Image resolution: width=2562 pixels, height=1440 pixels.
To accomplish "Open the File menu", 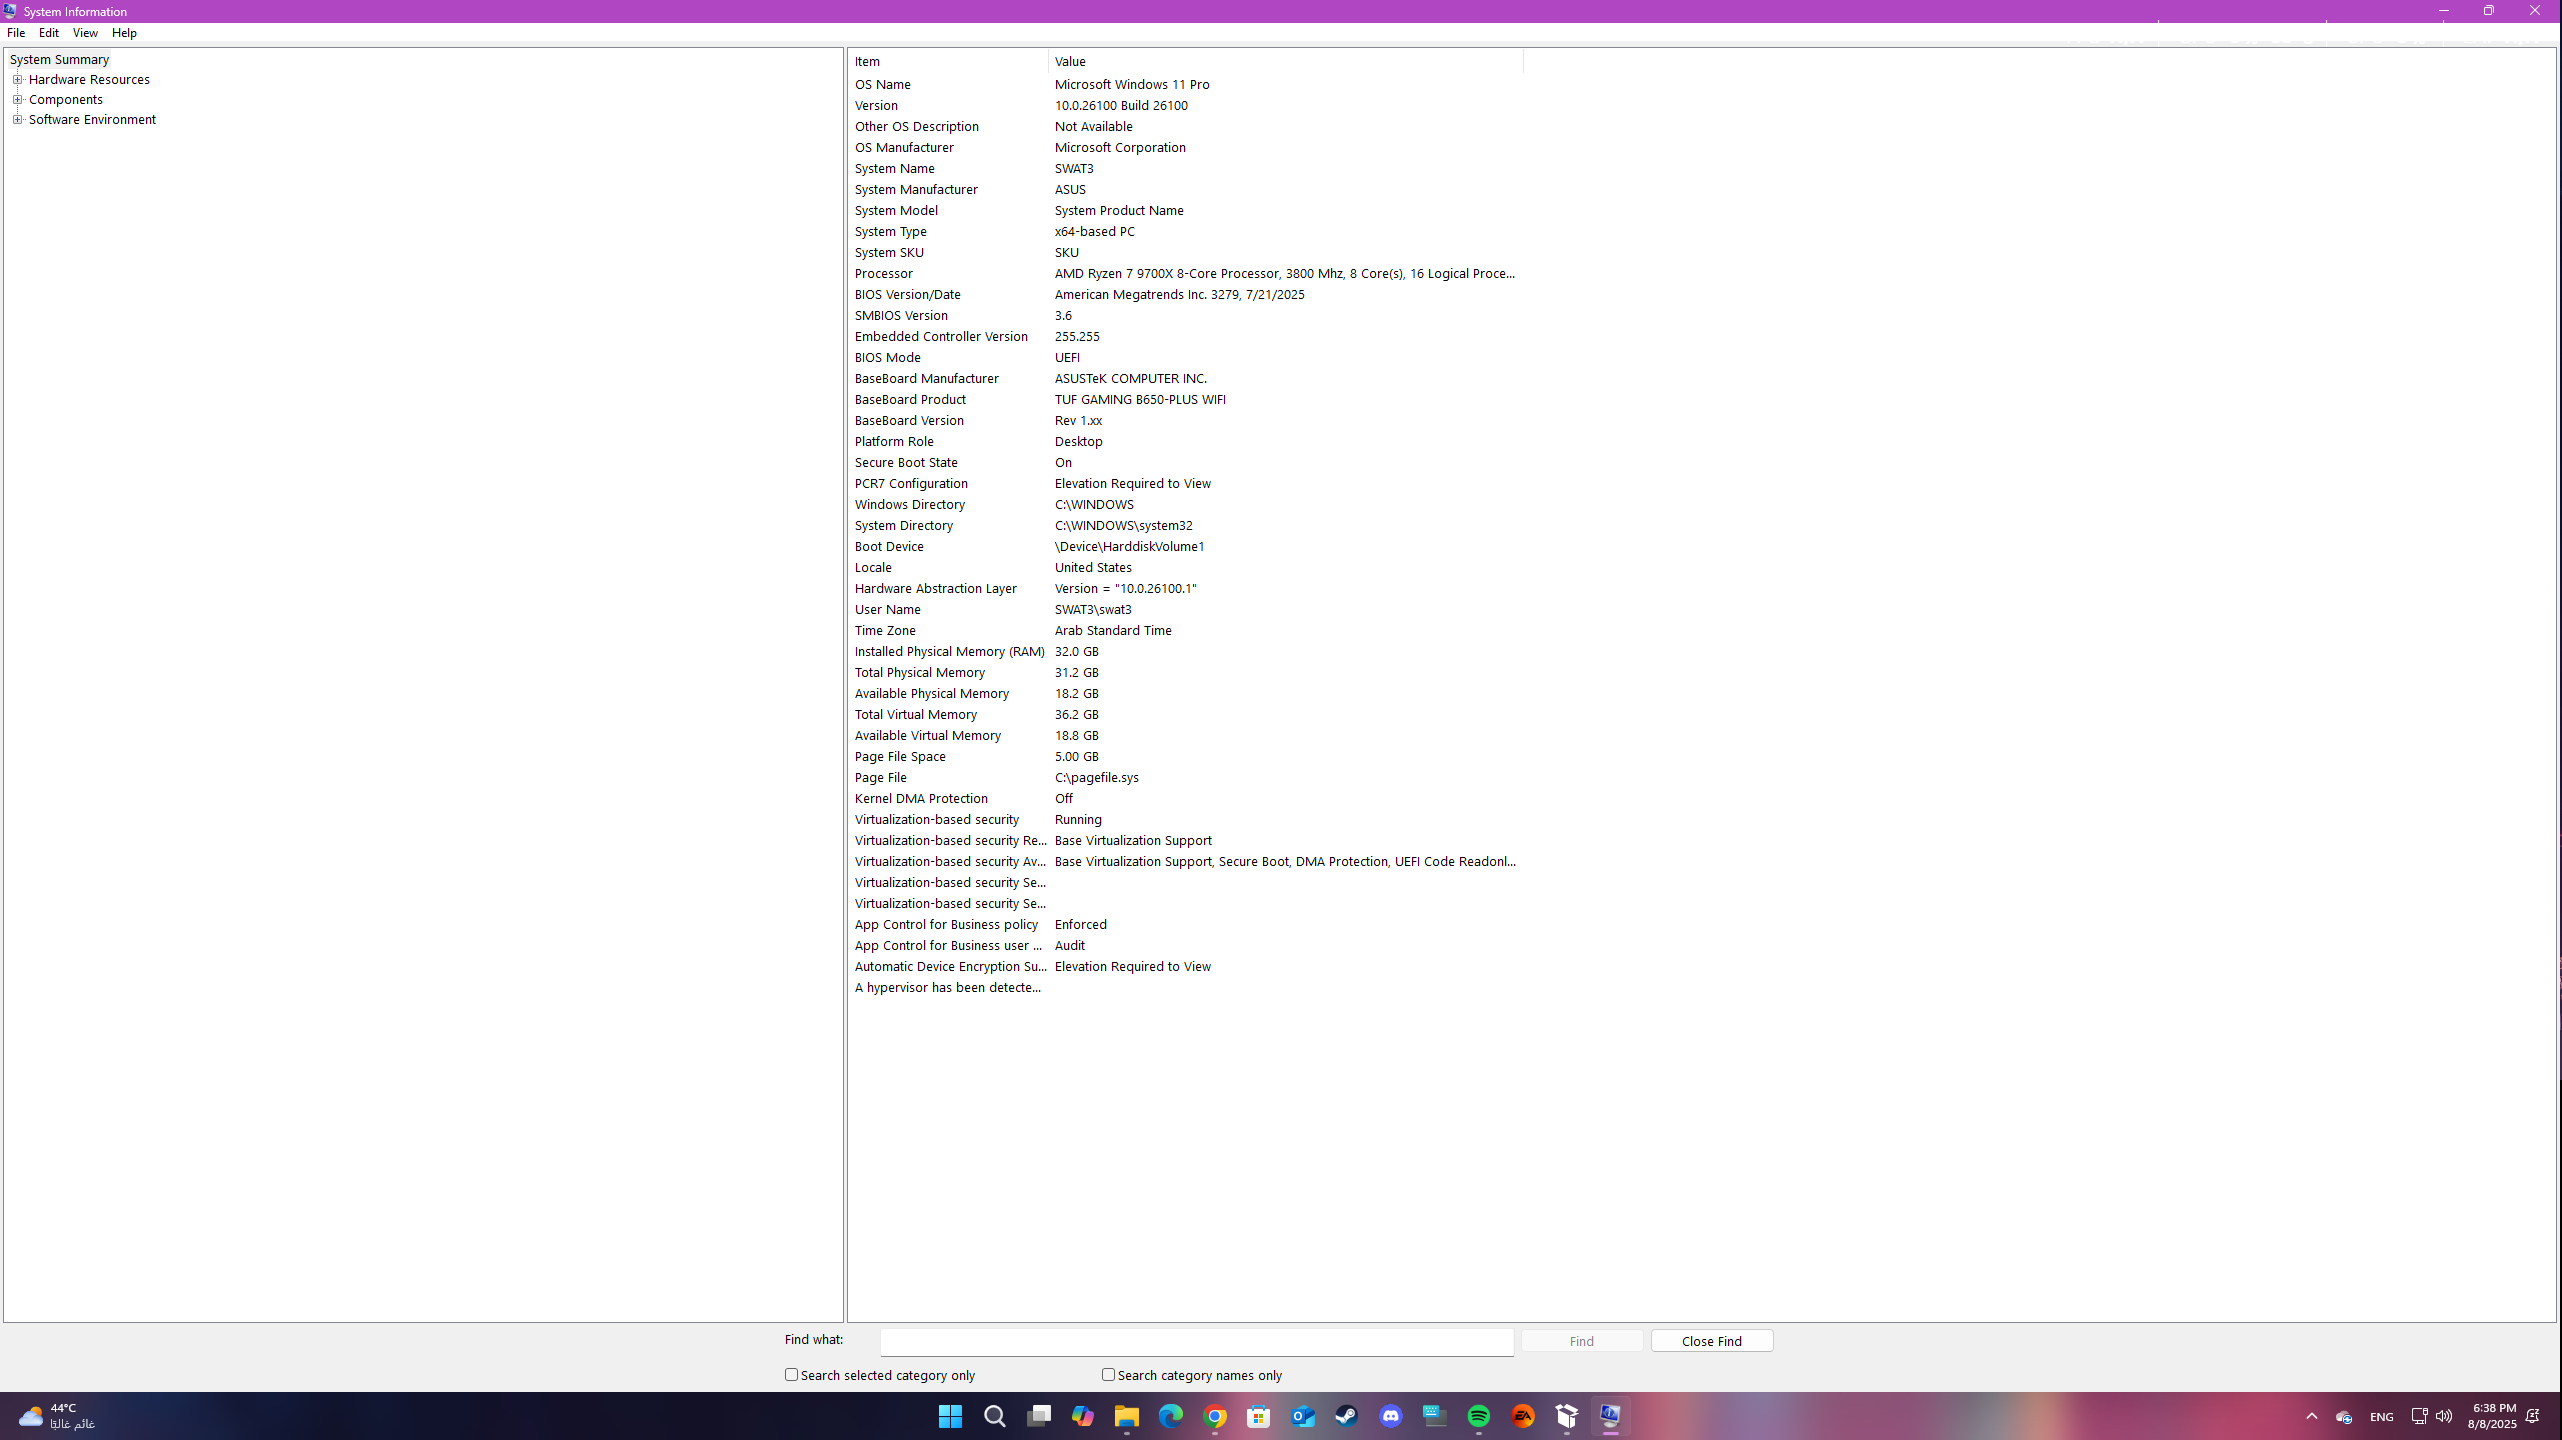I will click(x=16, y=33).
